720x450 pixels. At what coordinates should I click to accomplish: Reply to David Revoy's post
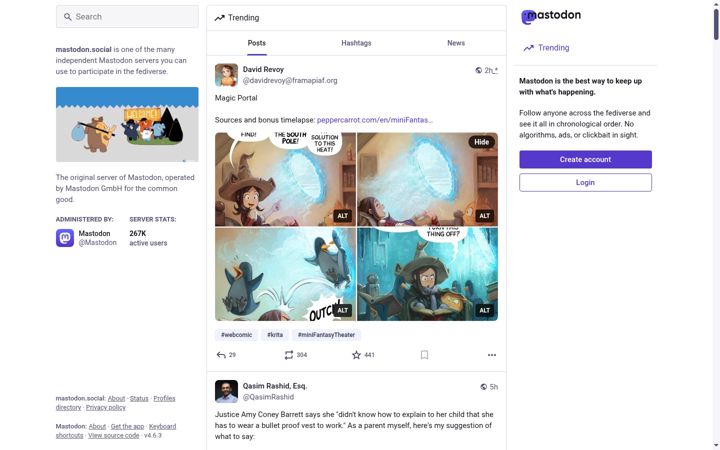coord(221,355)
